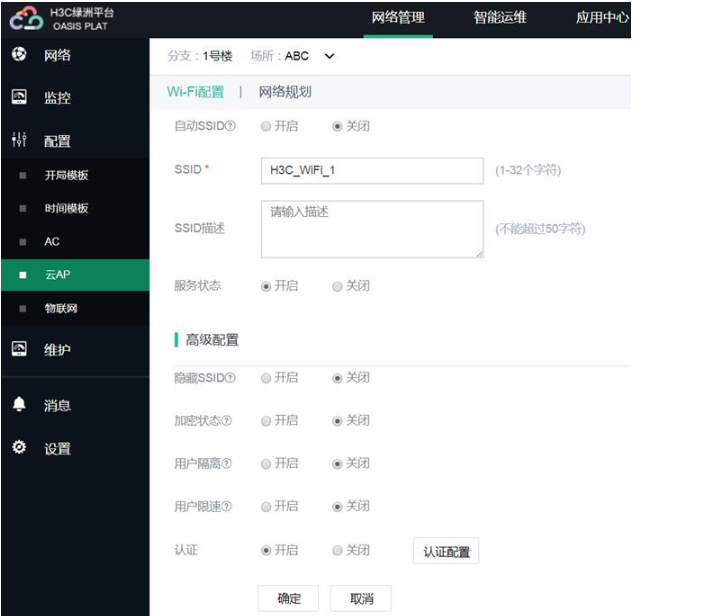Click the 维护 maintenance icon in sidebar
This screenshot has height=616, width=712.
pyautogui.click(x=19, y=349)
